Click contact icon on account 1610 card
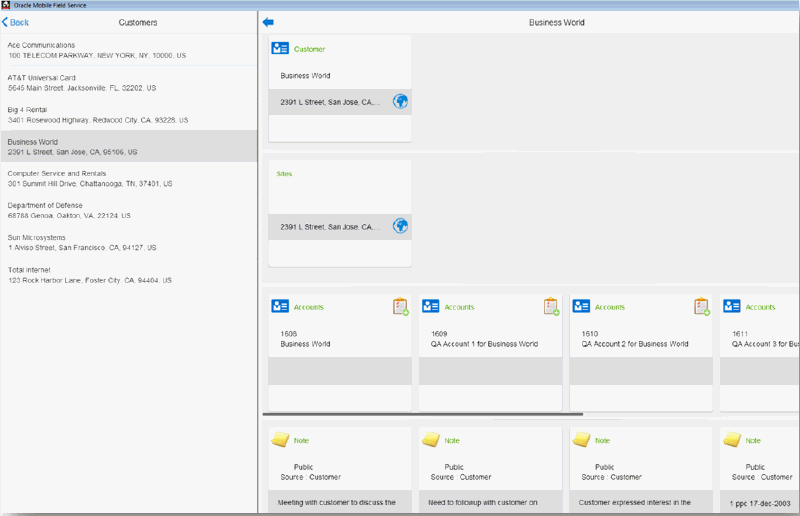This screenshot has height=516, width=800. click(x=581, y=306)
